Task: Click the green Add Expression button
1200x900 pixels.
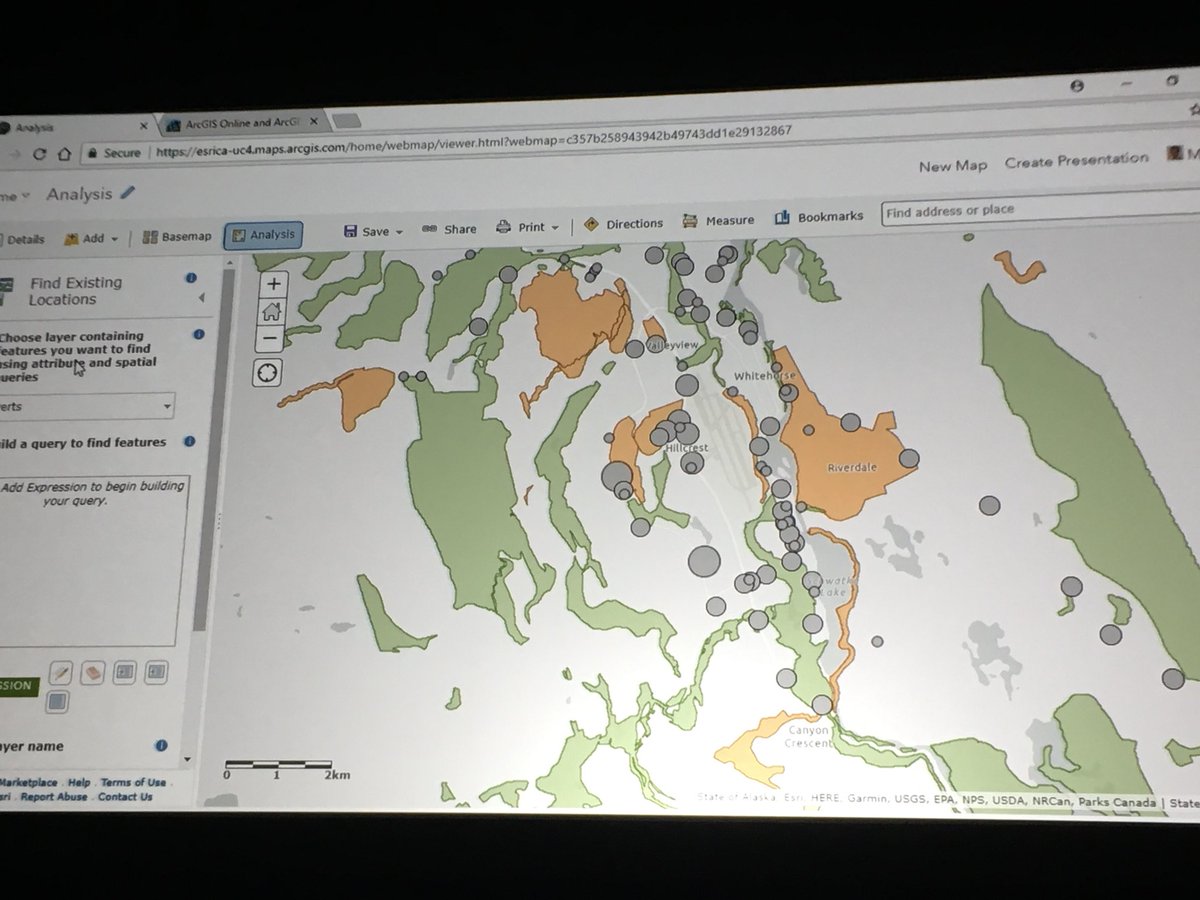Action: point(18,686)
